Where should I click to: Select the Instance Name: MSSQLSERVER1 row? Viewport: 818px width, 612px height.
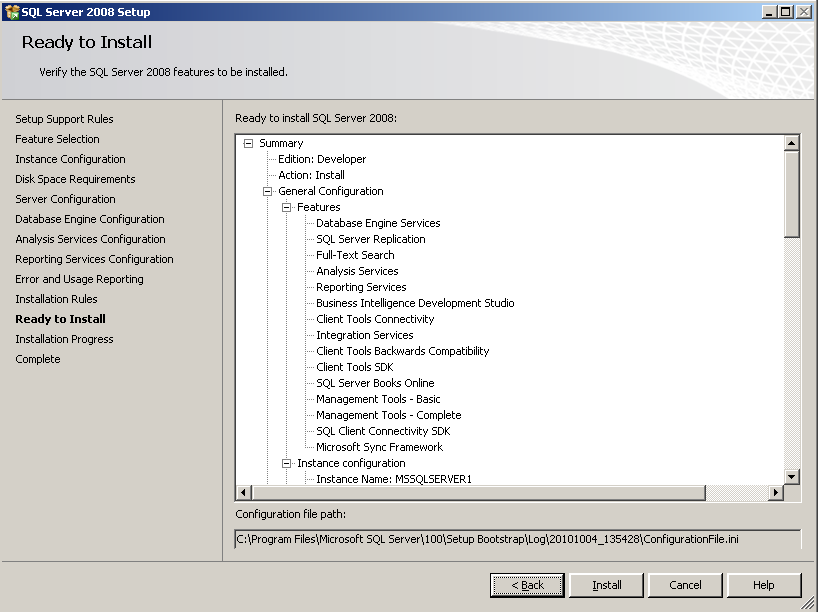394,479
